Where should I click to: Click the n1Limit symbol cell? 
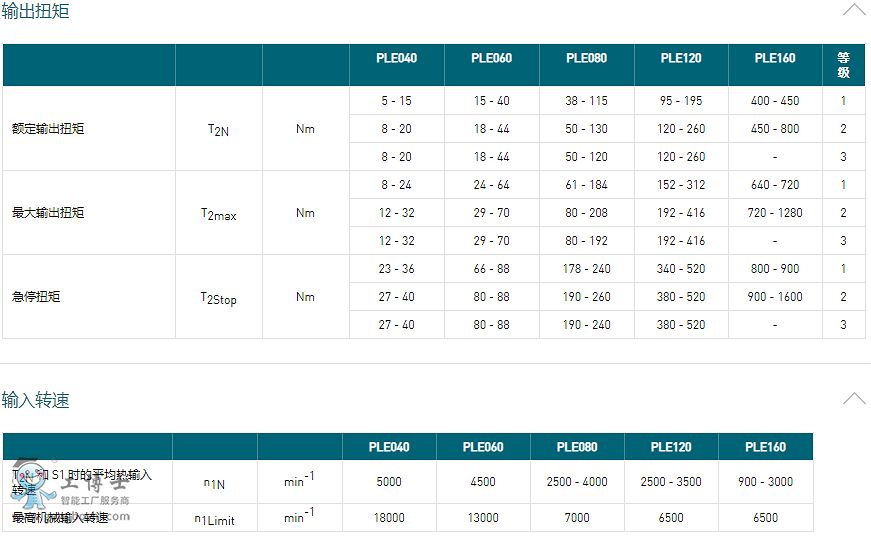(x=214, y=519)
